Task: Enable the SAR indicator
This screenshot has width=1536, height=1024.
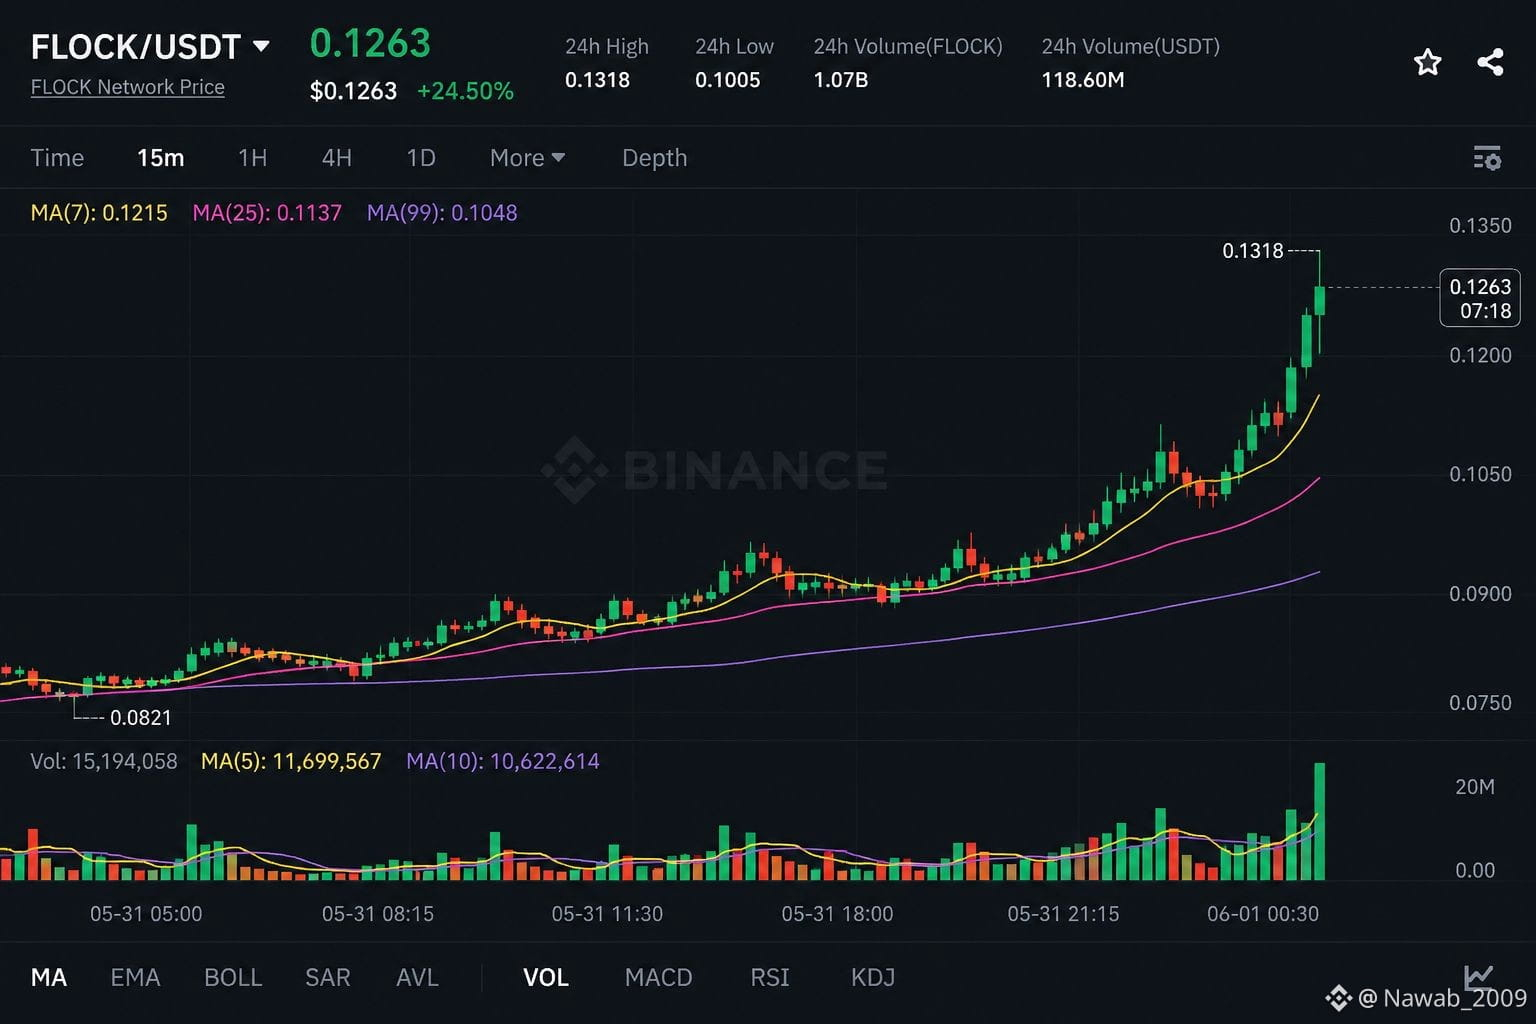Action: tap(327, 977)
